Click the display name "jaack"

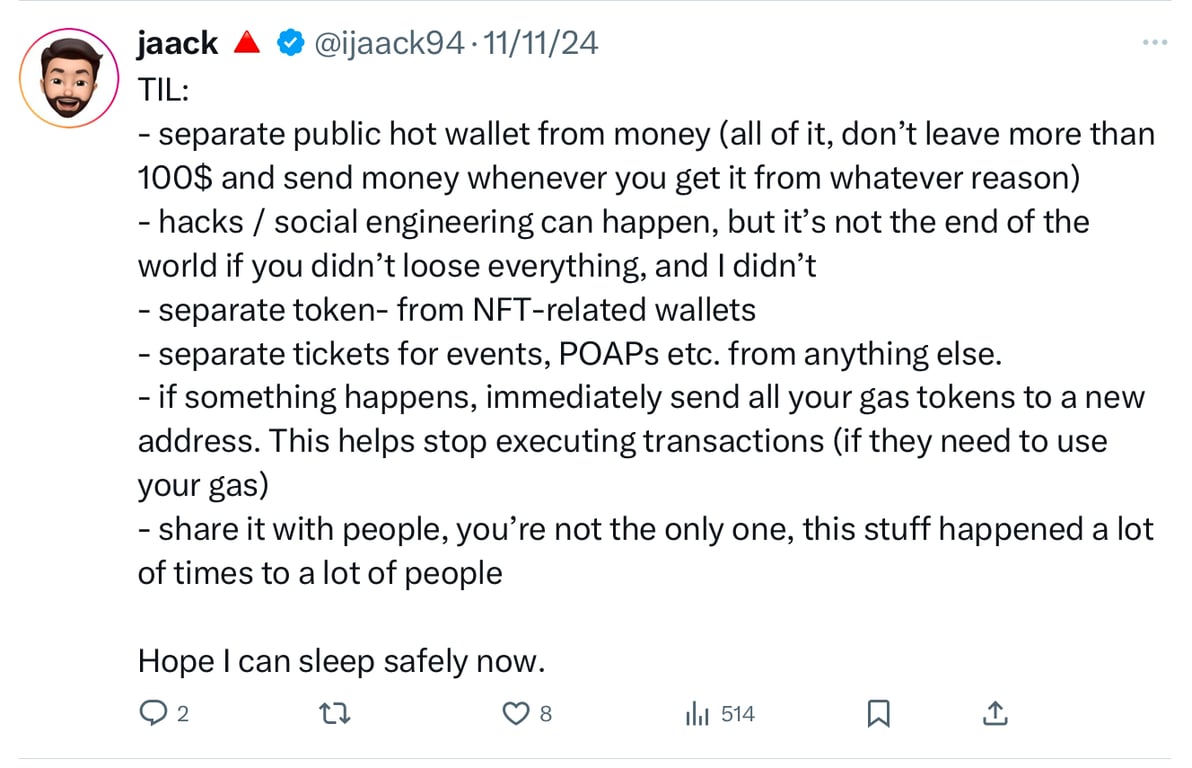pyautogui.click(x=178, y=43)
